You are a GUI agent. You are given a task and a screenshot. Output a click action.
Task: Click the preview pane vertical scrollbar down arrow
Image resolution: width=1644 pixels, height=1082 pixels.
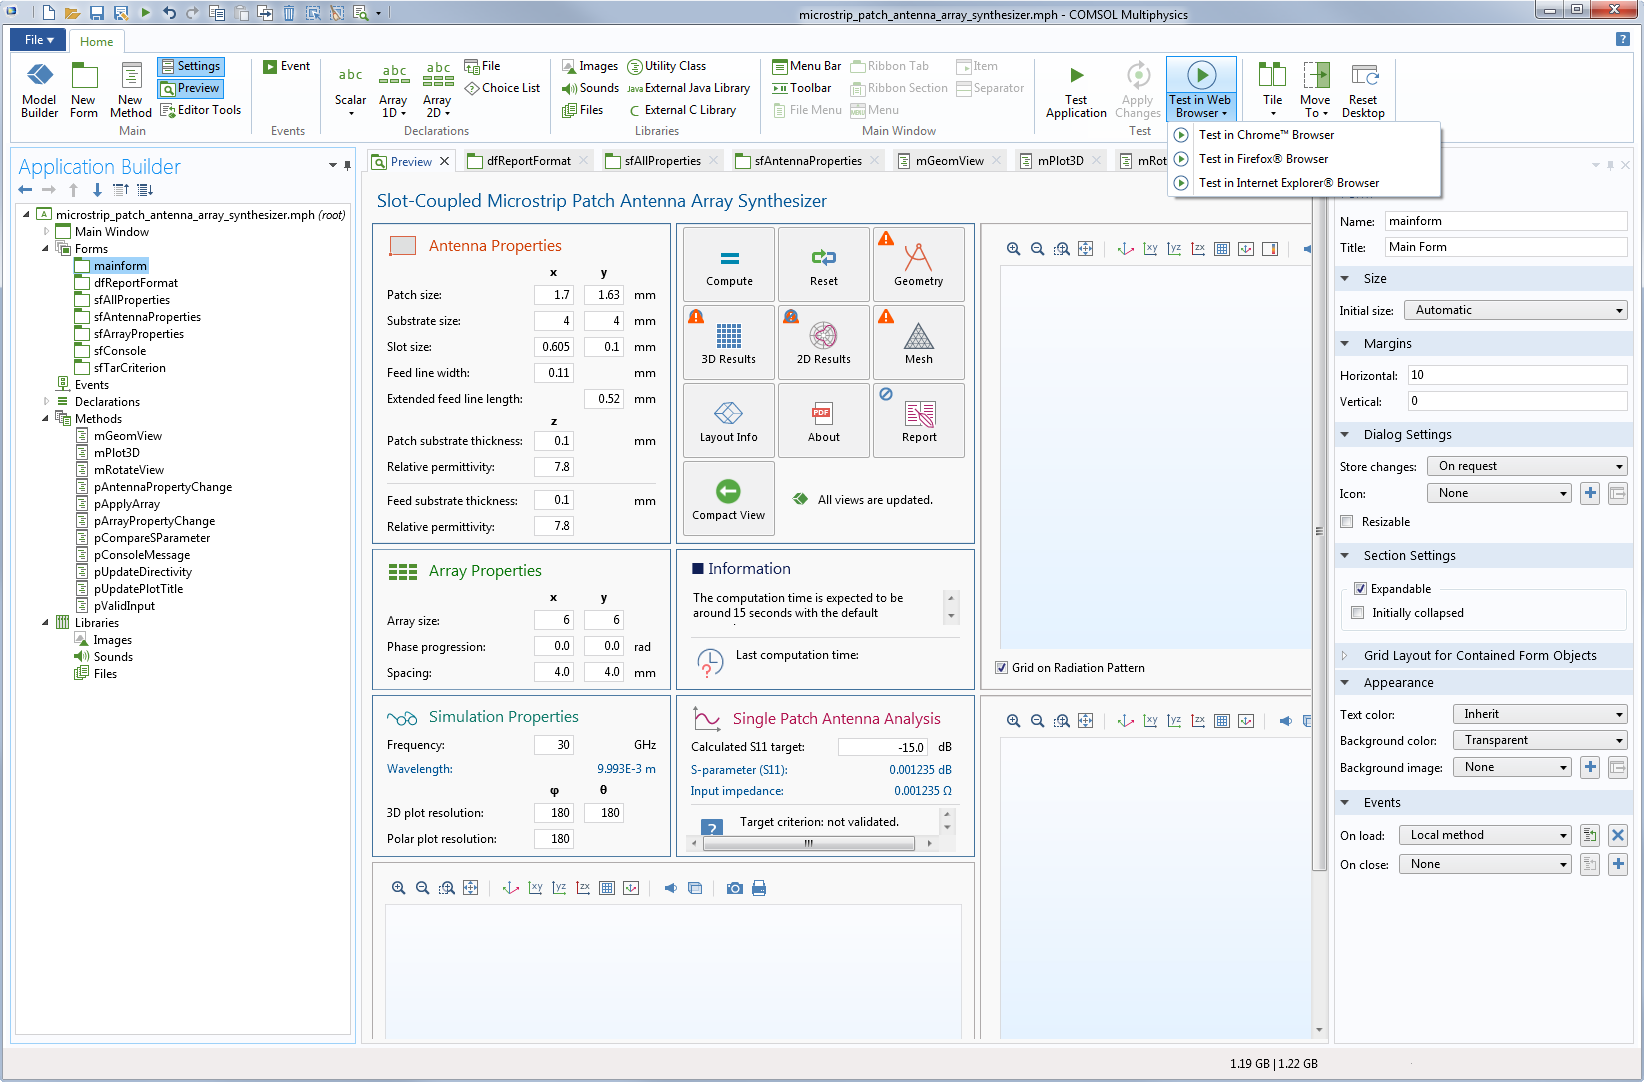[1319, 1030]
